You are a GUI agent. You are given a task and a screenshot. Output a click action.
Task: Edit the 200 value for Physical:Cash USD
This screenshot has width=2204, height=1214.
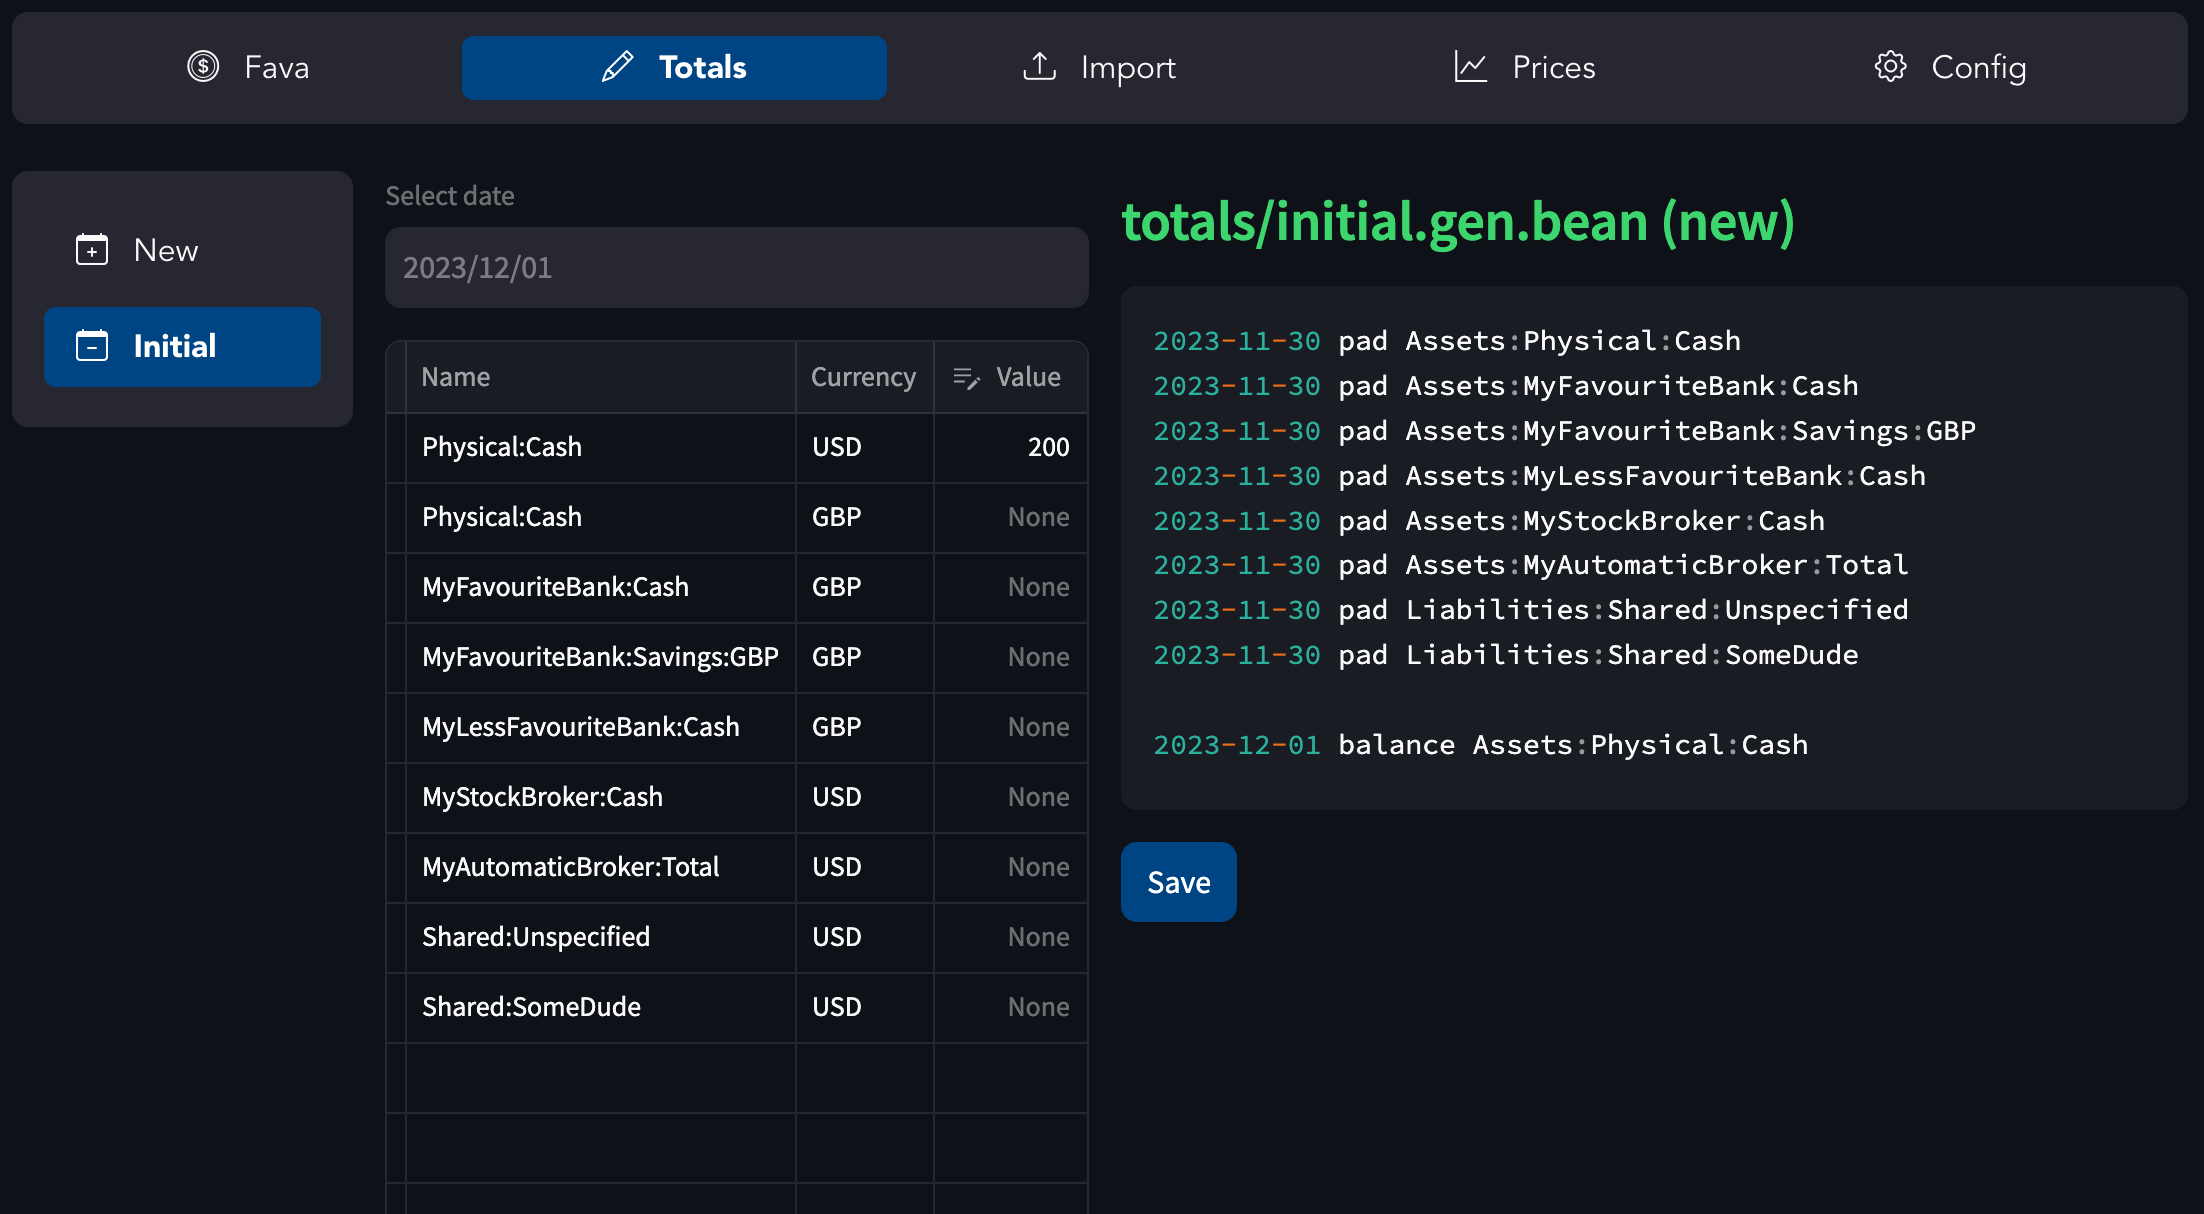pos(1011,448)
